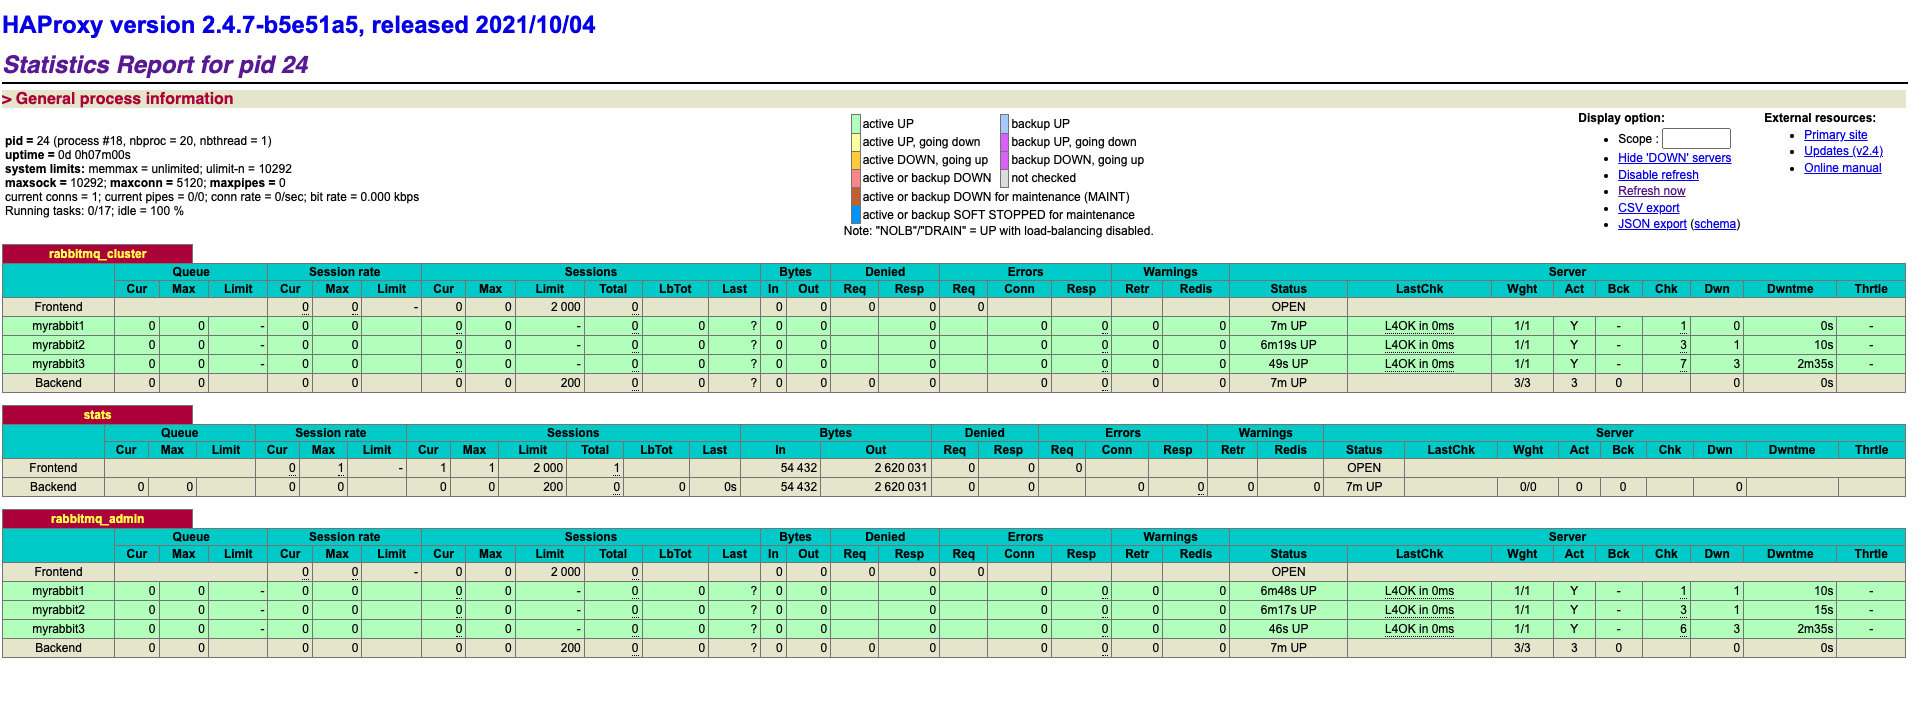This screenshot has width=1912, height=722.
Task: Click L4OK in 0ms for cluster myrabbit1
Action: [1419, 326]
